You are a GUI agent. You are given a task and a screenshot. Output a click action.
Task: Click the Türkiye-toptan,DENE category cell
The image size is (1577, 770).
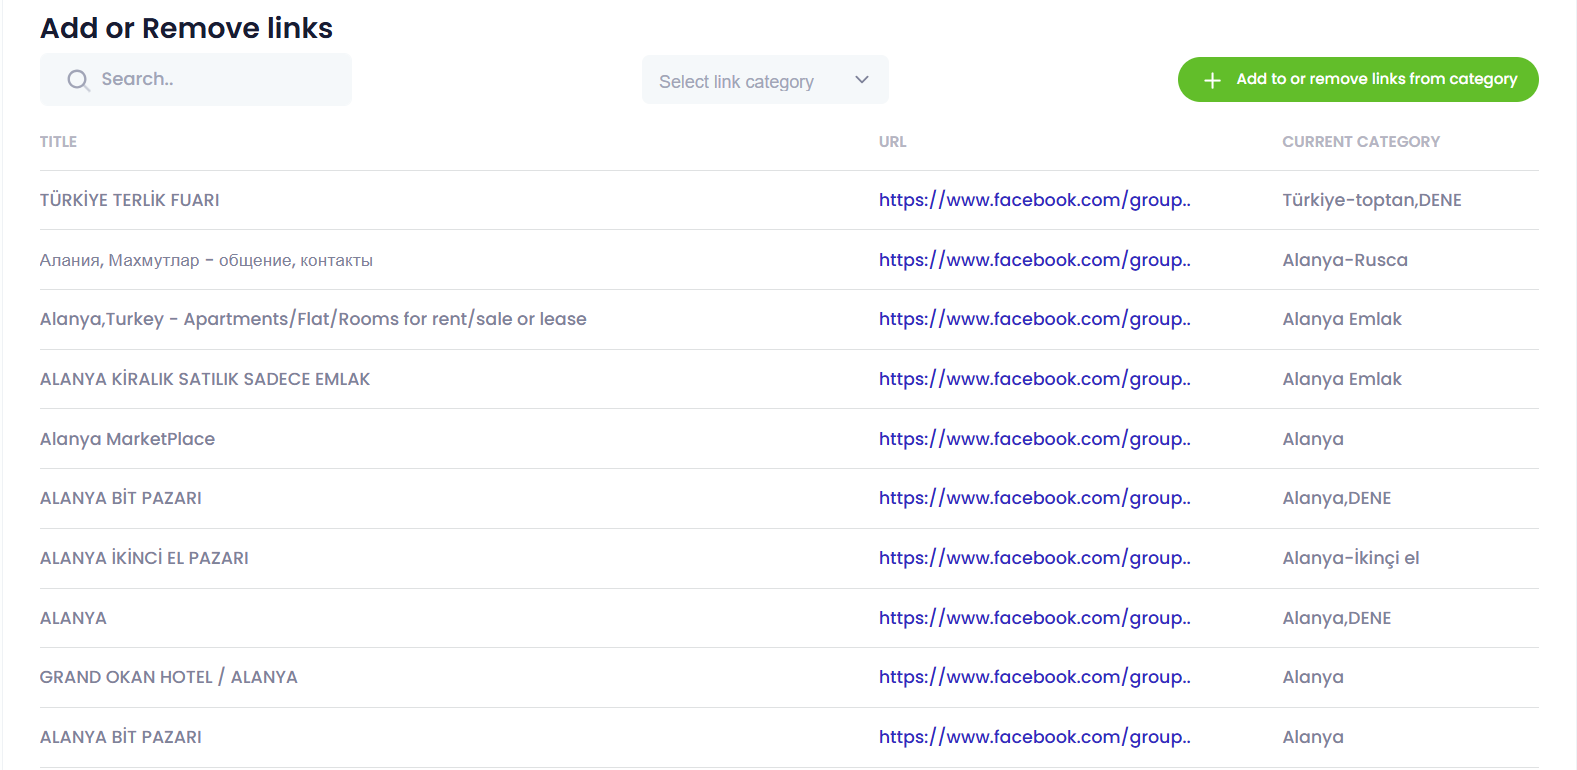tap(1371, 200)
